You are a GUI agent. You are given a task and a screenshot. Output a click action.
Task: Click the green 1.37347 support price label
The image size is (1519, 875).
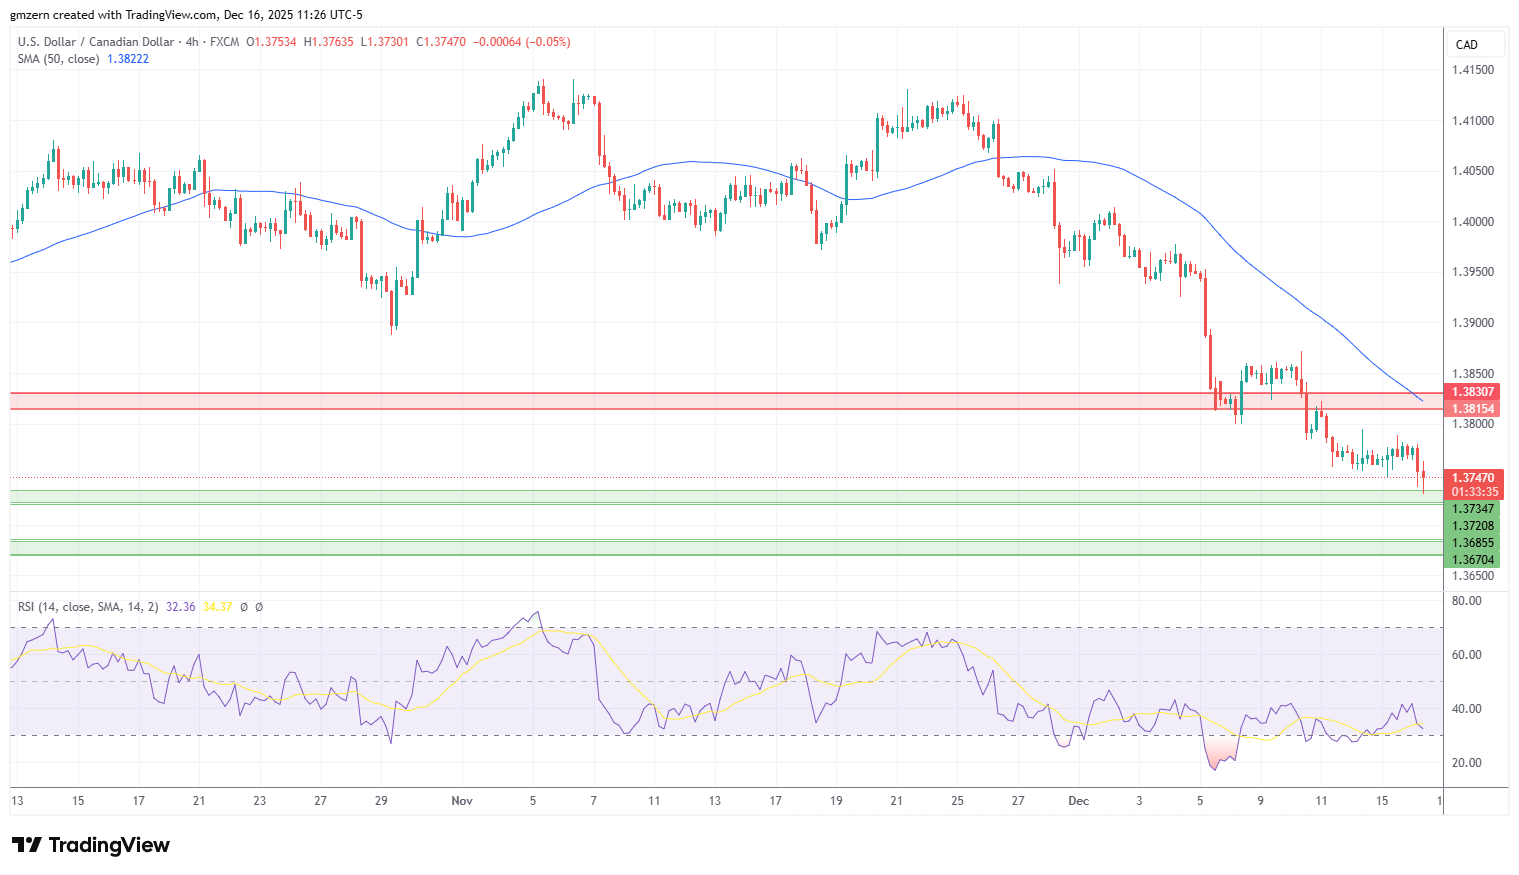1473,509
